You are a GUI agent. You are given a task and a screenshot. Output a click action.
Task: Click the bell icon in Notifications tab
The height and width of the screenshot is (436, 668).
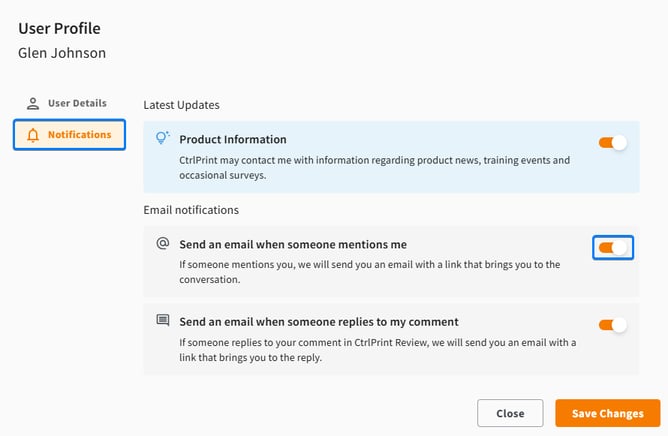(x=33, y=135)
